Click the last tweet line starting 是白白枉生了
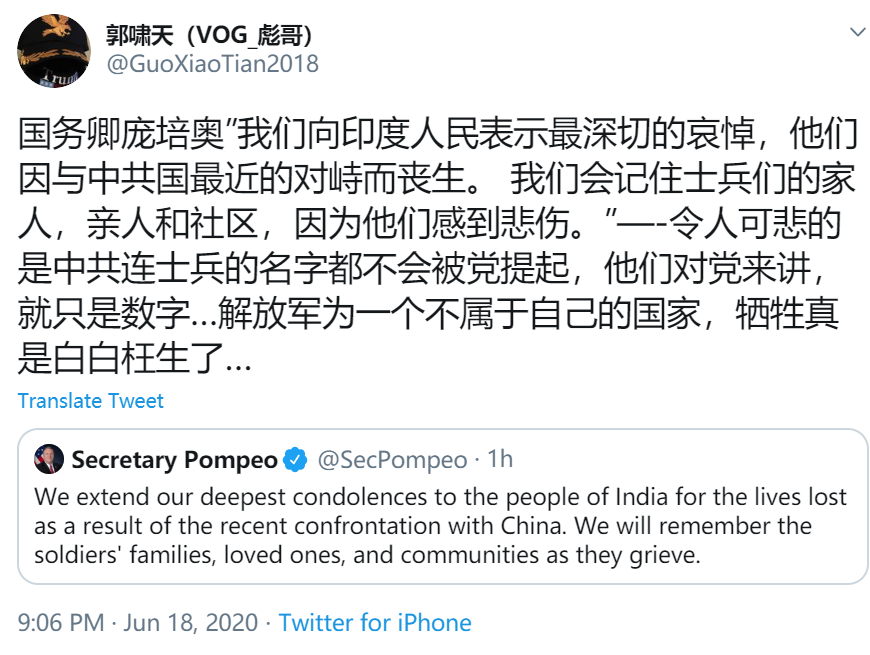The height and width of the screenshot is (655, 870). point(135,359)
